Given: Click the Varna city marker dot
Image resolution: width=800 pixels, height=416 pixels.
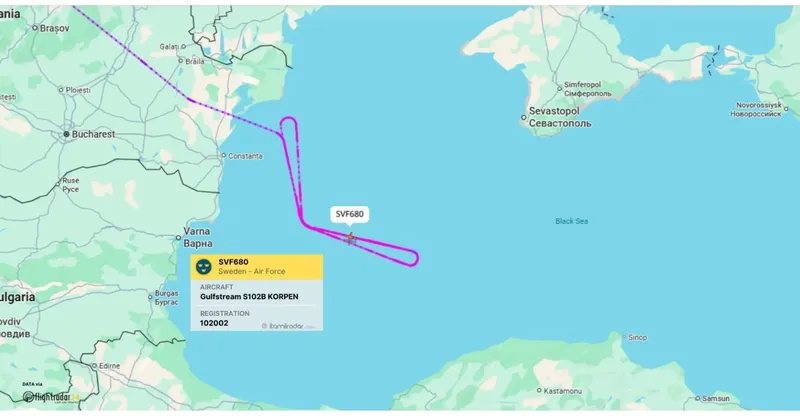Looking at the screenshot, I should [179, 238].
